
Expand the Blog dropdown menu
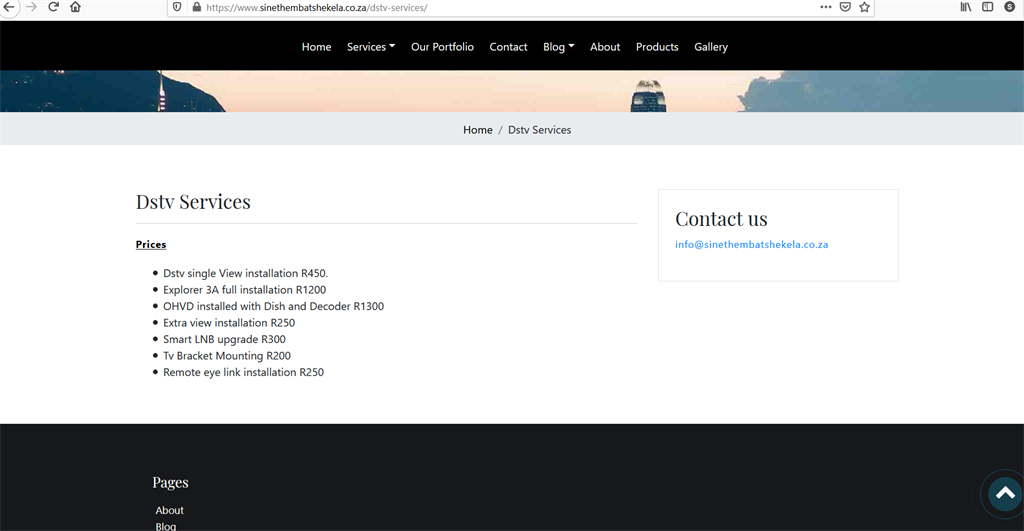[558, 47]
